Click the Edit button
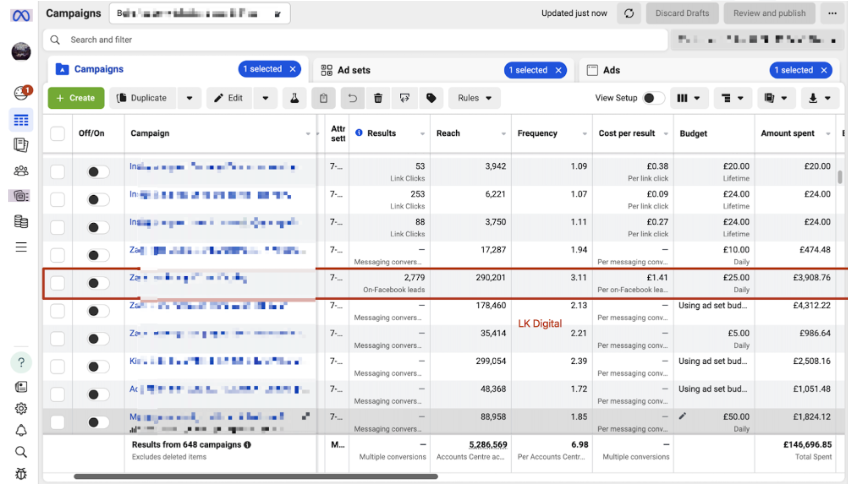 tap(230, 98)
